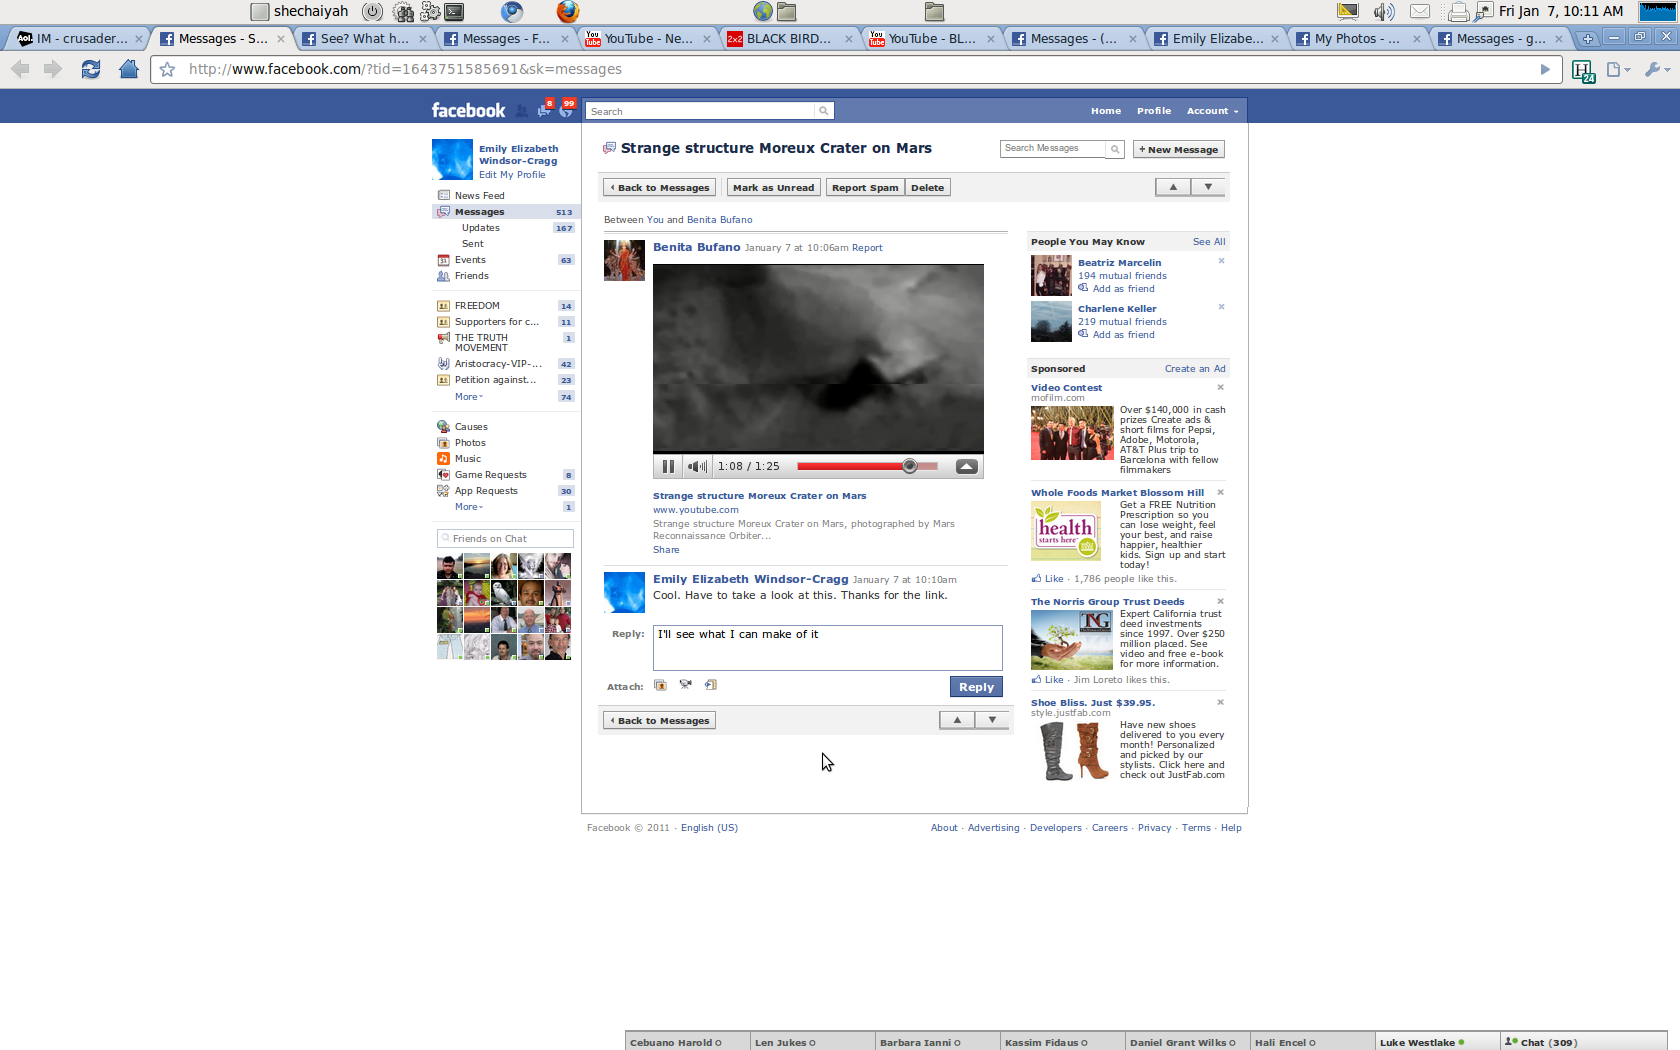Reload the page with the refresh icon
This screenshot has width=1680, height=1050.
click(91, 69)
